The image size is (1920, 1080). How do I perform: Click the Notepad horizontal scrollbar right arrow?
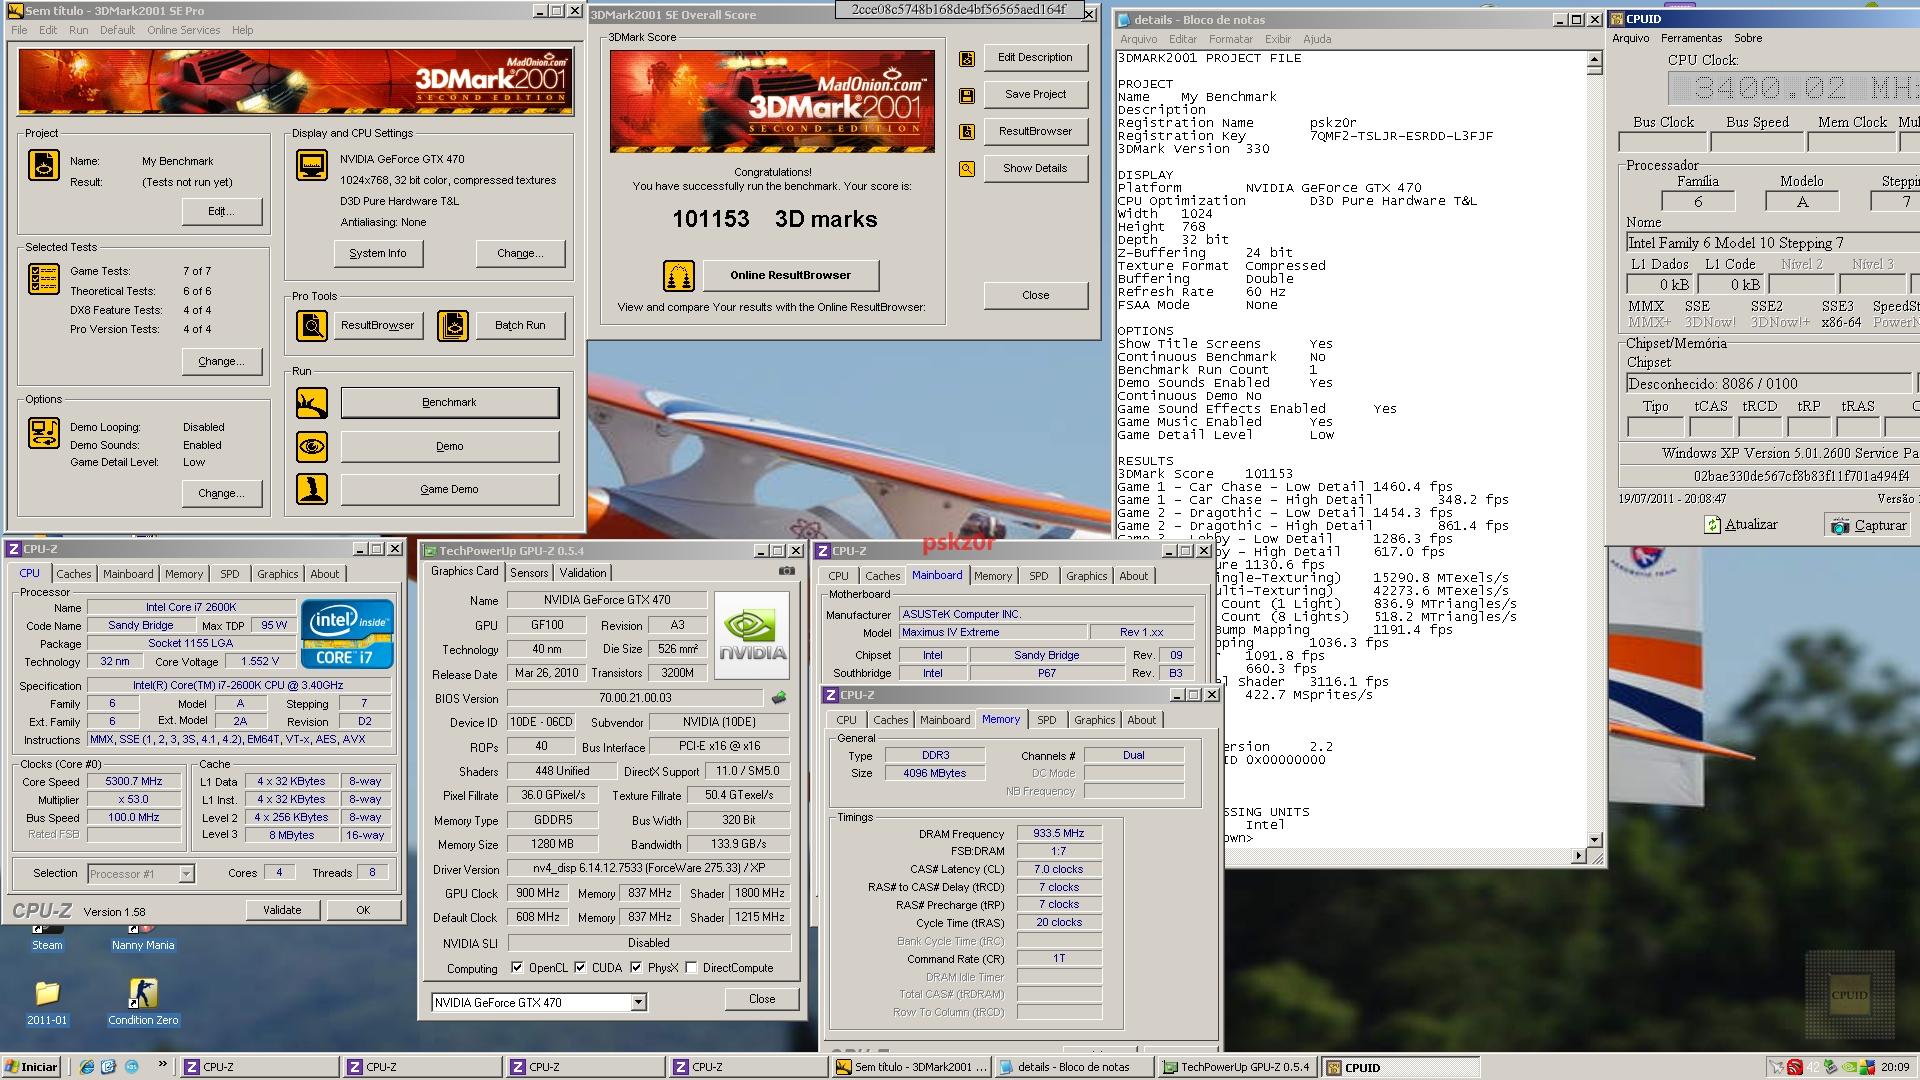1579,856
